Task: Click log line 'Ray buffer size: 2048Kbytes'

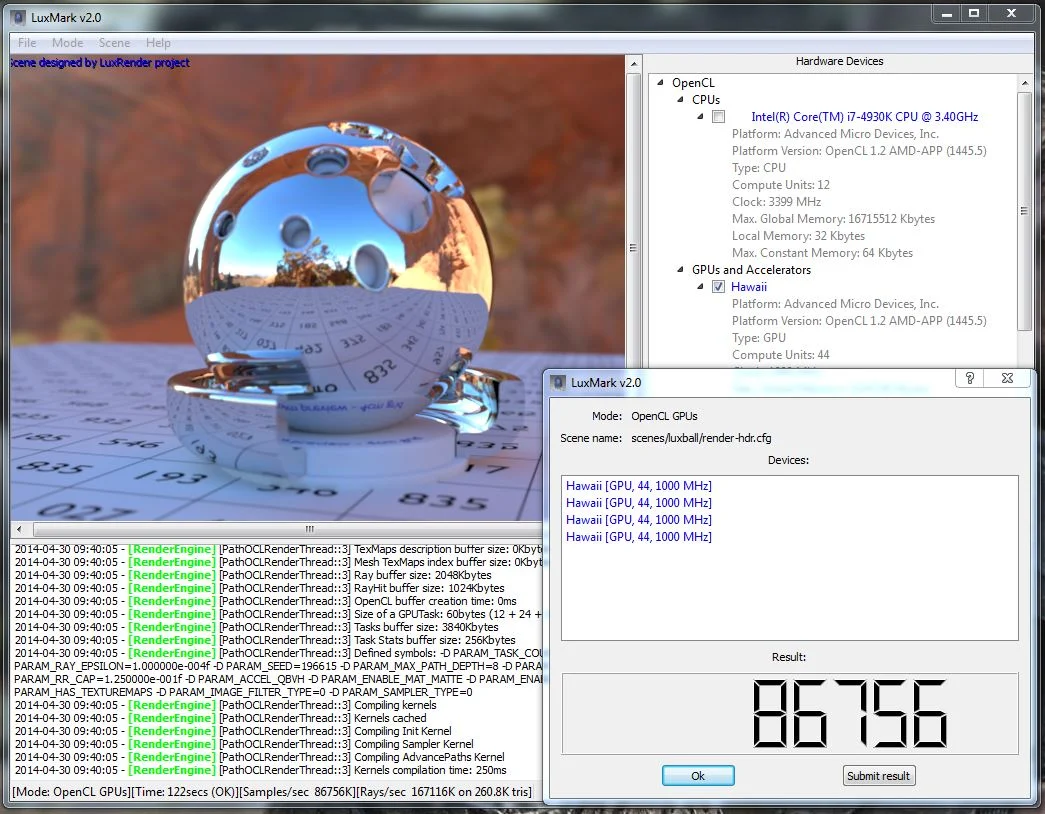Action: coord(253,575)
